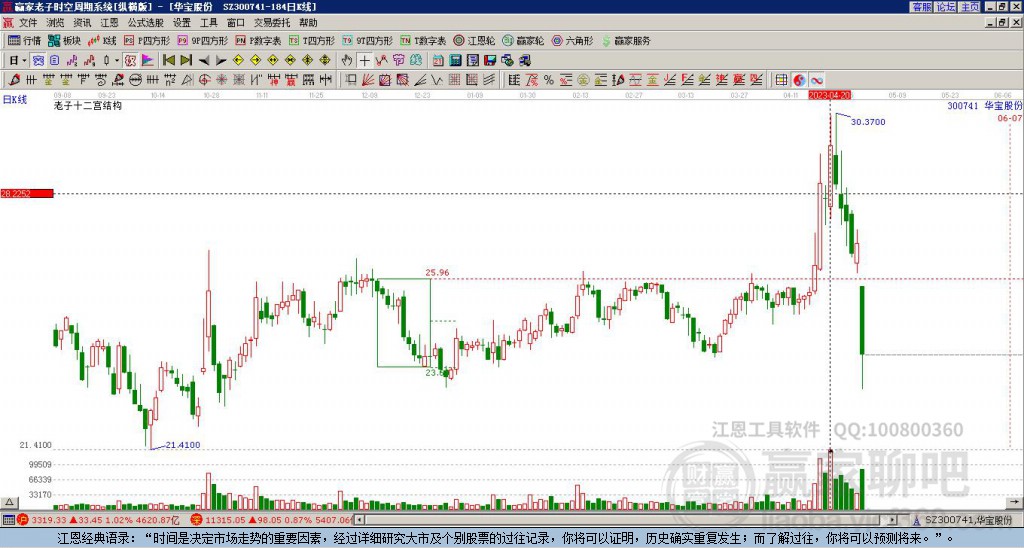The height and width of the screenshot is (548, 1024).
Task: Open the 江恩 menu
Action: 109,23
